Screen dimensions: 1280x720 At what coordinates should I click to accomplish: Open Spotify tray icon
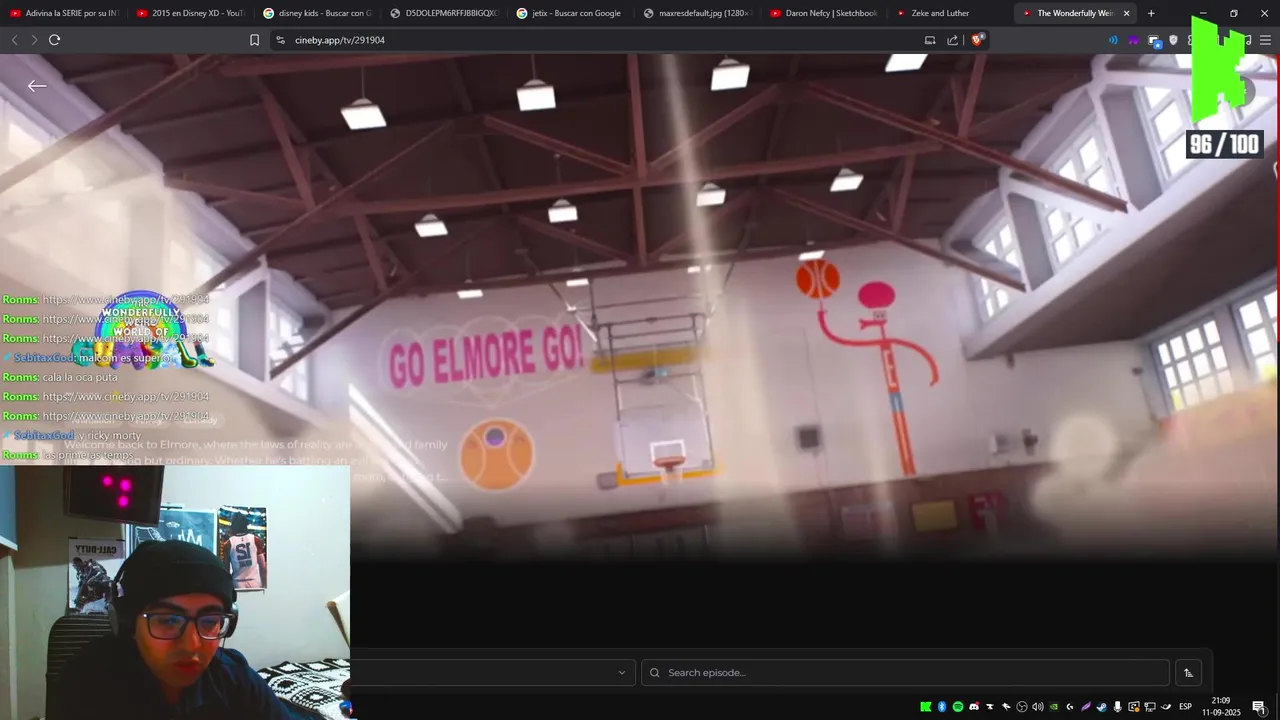pos(958,707)
